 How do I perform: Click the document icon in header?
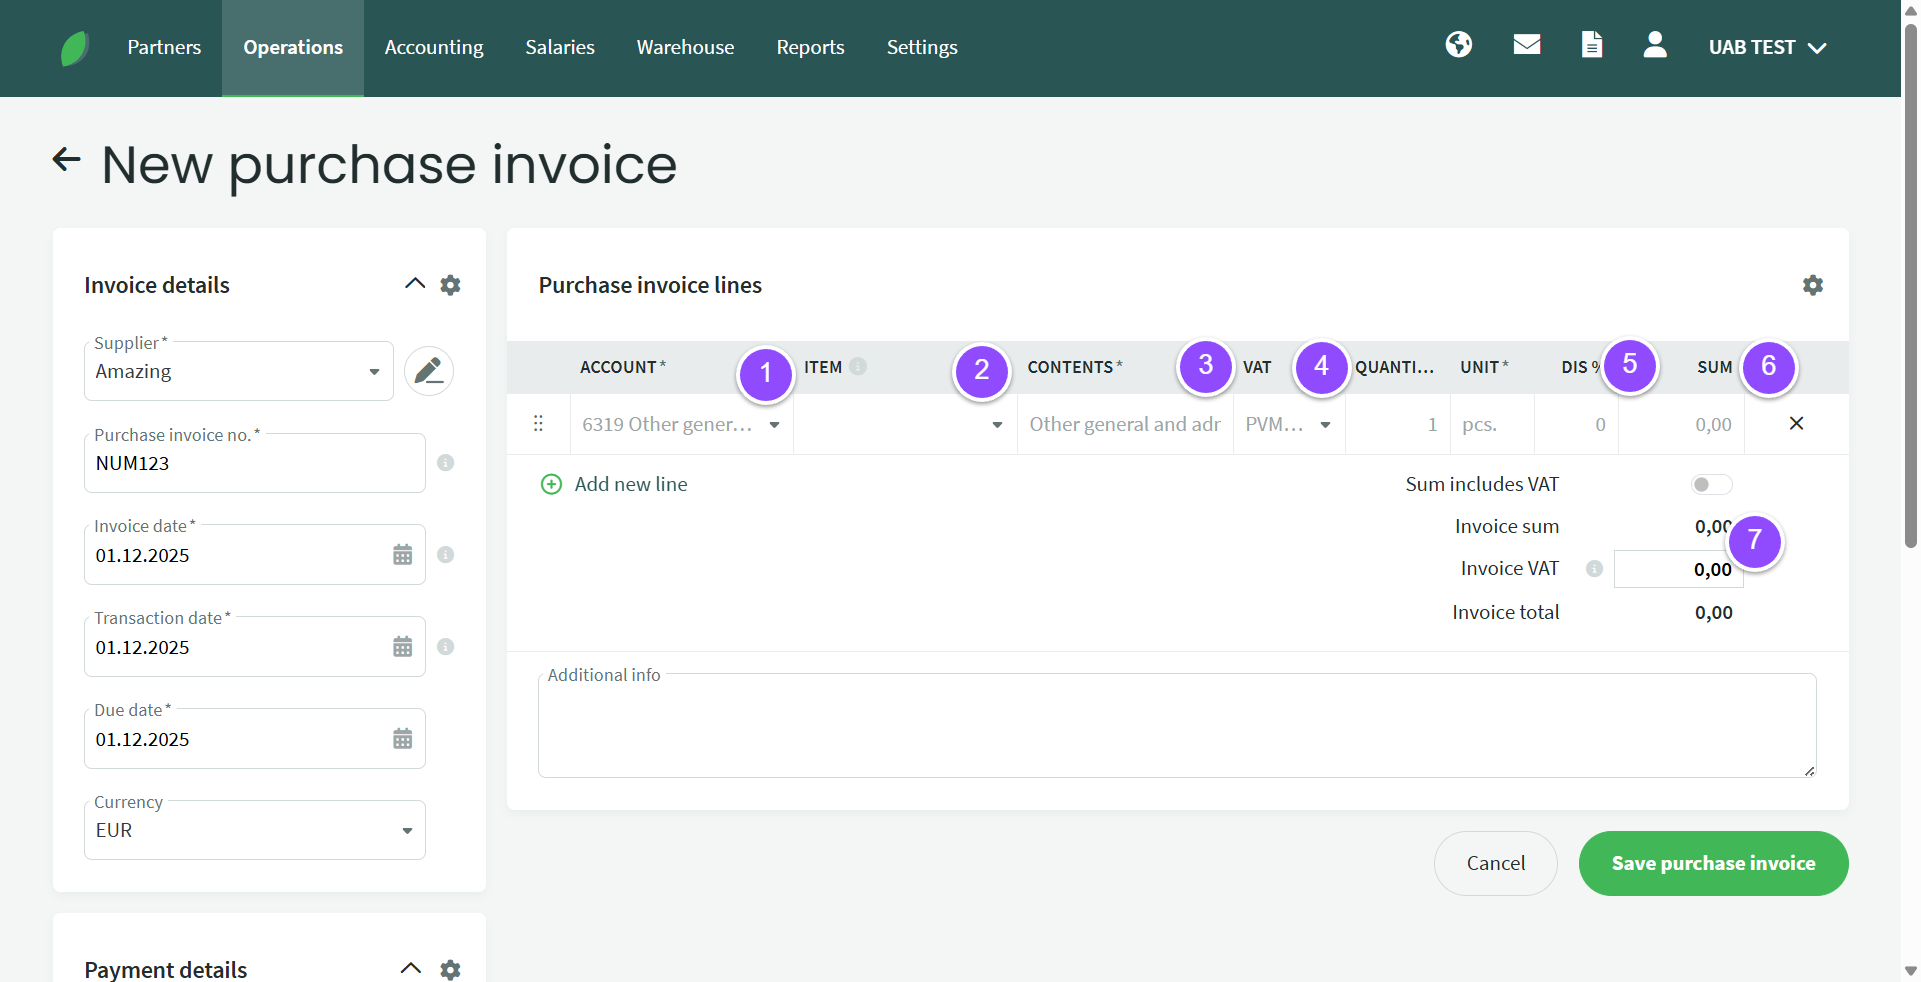tap(1591, 45)
